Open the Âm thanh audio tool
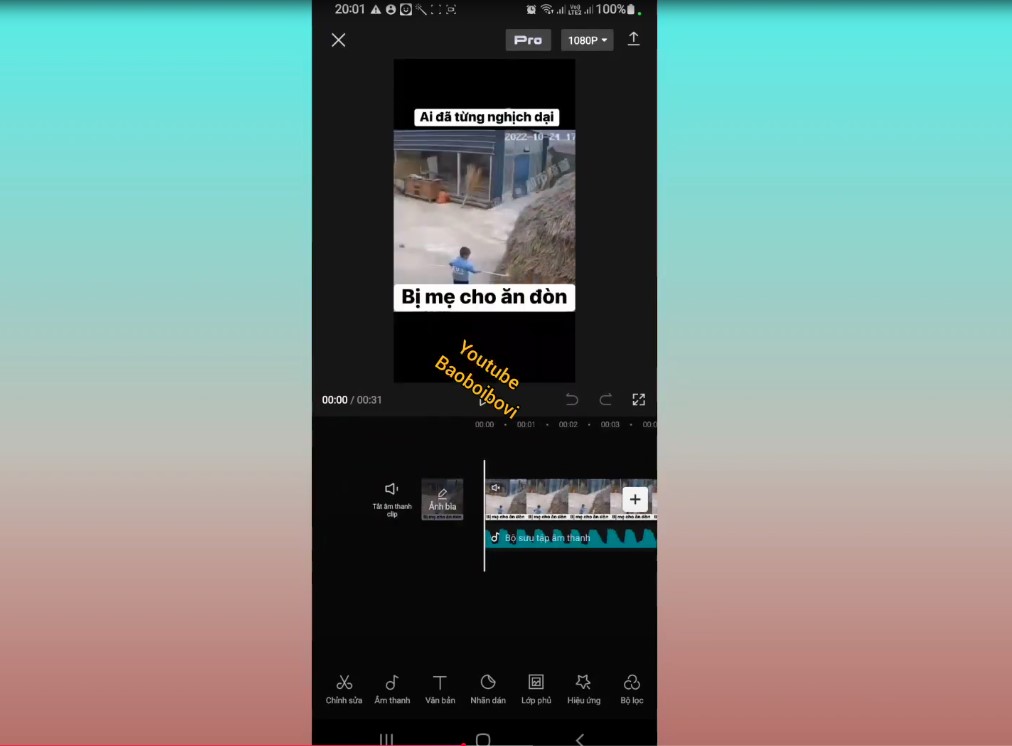The height and width of the screenshot is (746, 1012). point(392,689)
